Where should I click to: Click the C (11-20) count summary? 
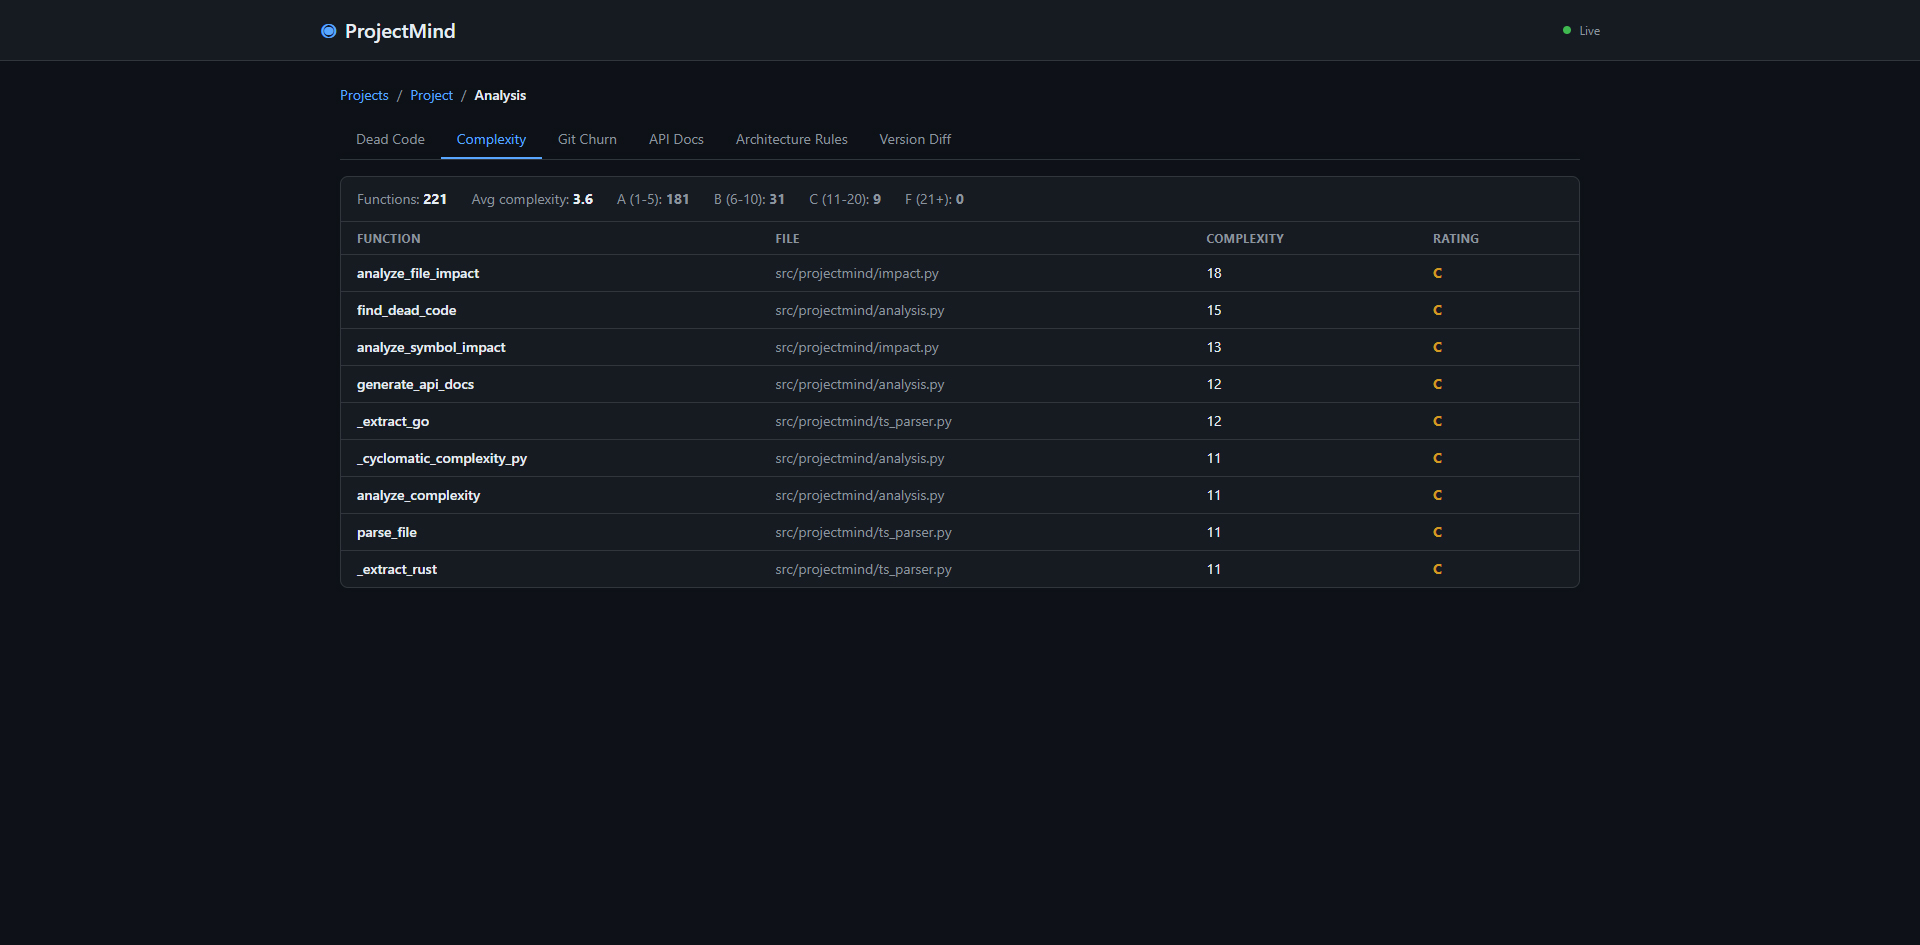tap(844, 200)
